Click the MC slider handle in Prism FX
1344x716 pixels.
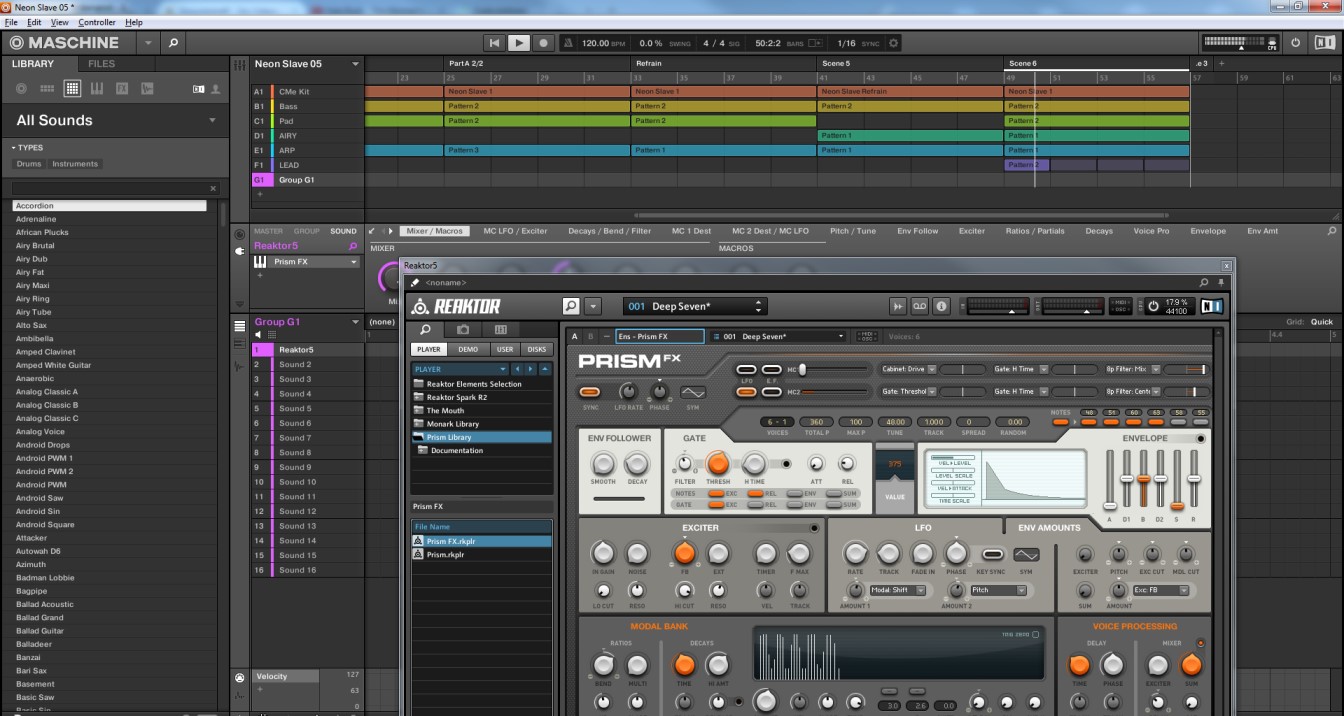click(x=802, y=370)
